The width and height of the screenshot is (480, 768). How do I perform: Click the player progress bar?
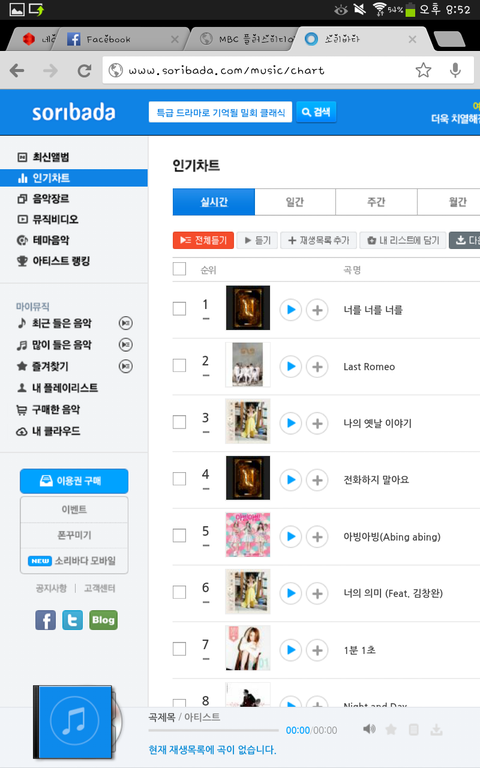tap(214, 730)
